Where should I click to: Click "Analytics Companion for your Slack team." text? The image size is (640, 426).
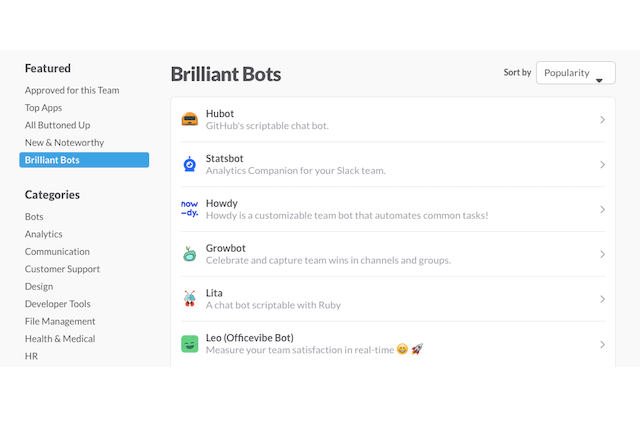click(x=296, y=171)
